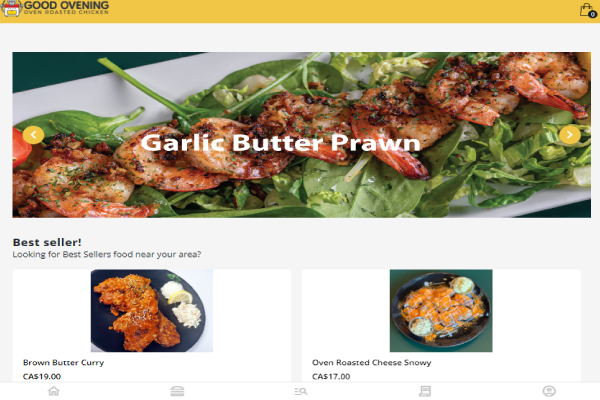Click the cart item count badge
The width and height of the screenshot is (600, 400).
(x=592, y=14)
